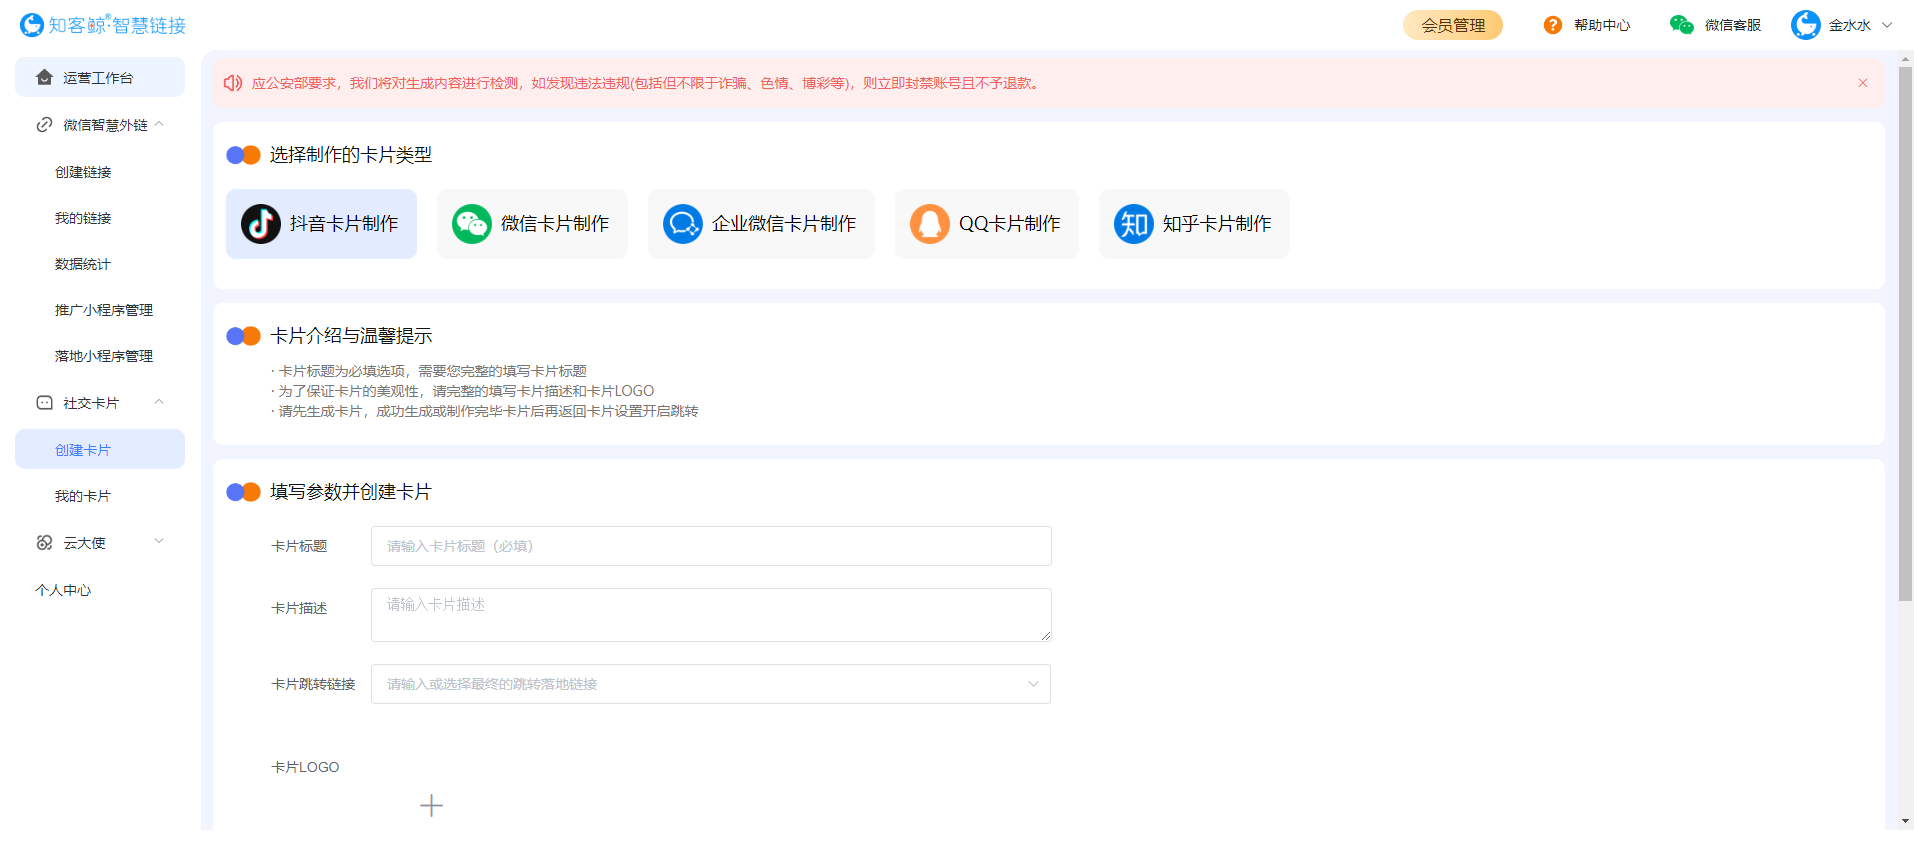Select the Zhihu card creation icon
The width and height of the screenshot is (1914, 865).
tap(1134, 224)
